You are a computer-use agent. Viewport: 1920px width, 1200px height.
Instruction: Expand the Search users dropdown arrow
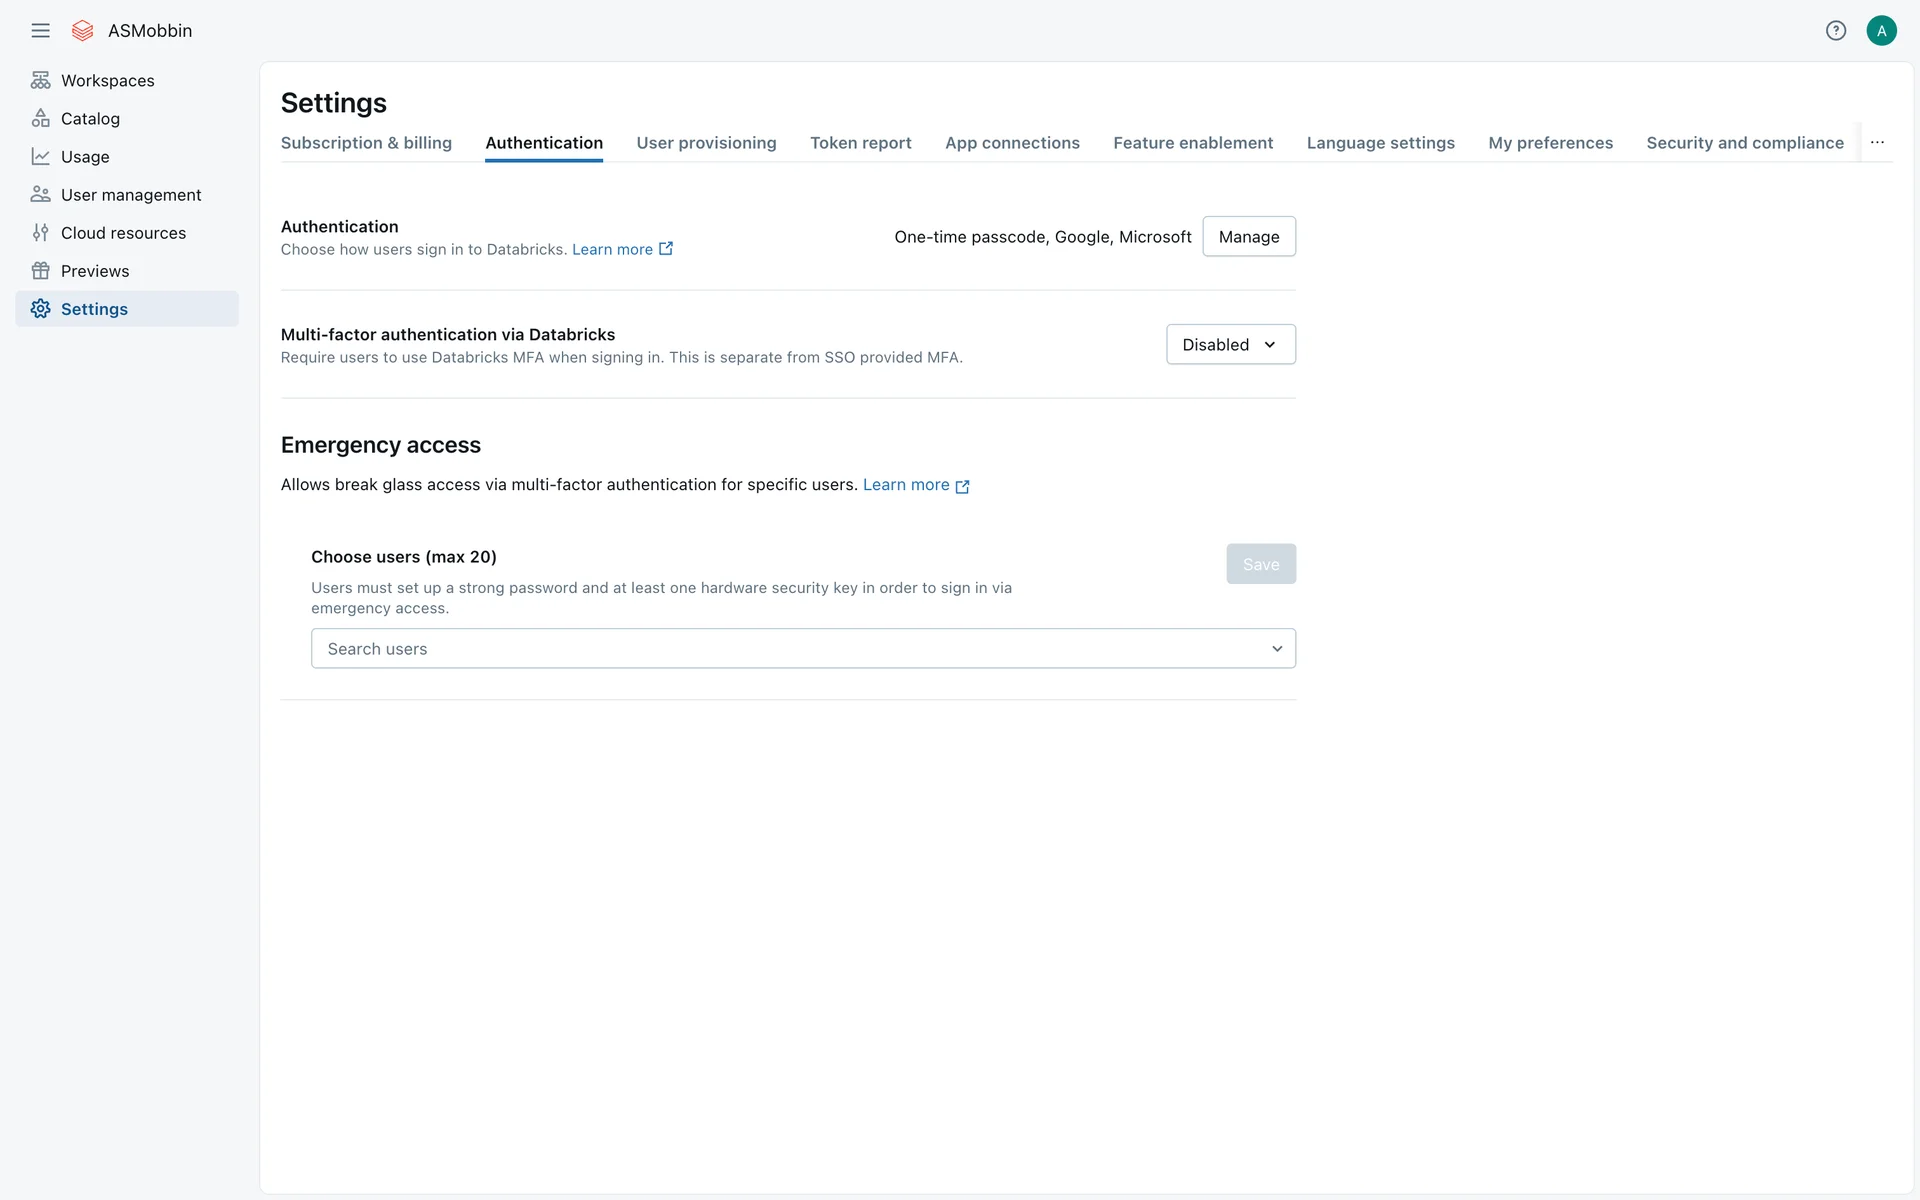pyautogui.click(x=1276, y=649)
